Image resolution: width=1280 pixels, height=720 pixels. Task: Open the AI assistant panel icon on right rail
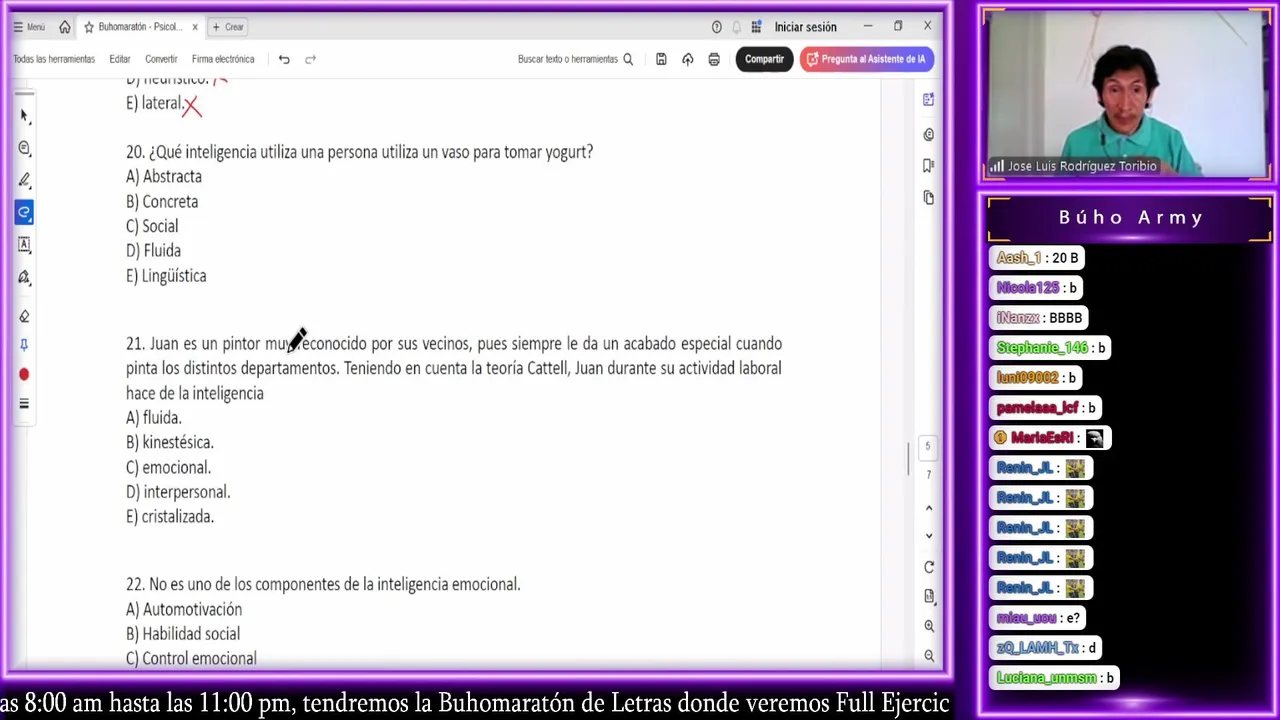(928, 100)
